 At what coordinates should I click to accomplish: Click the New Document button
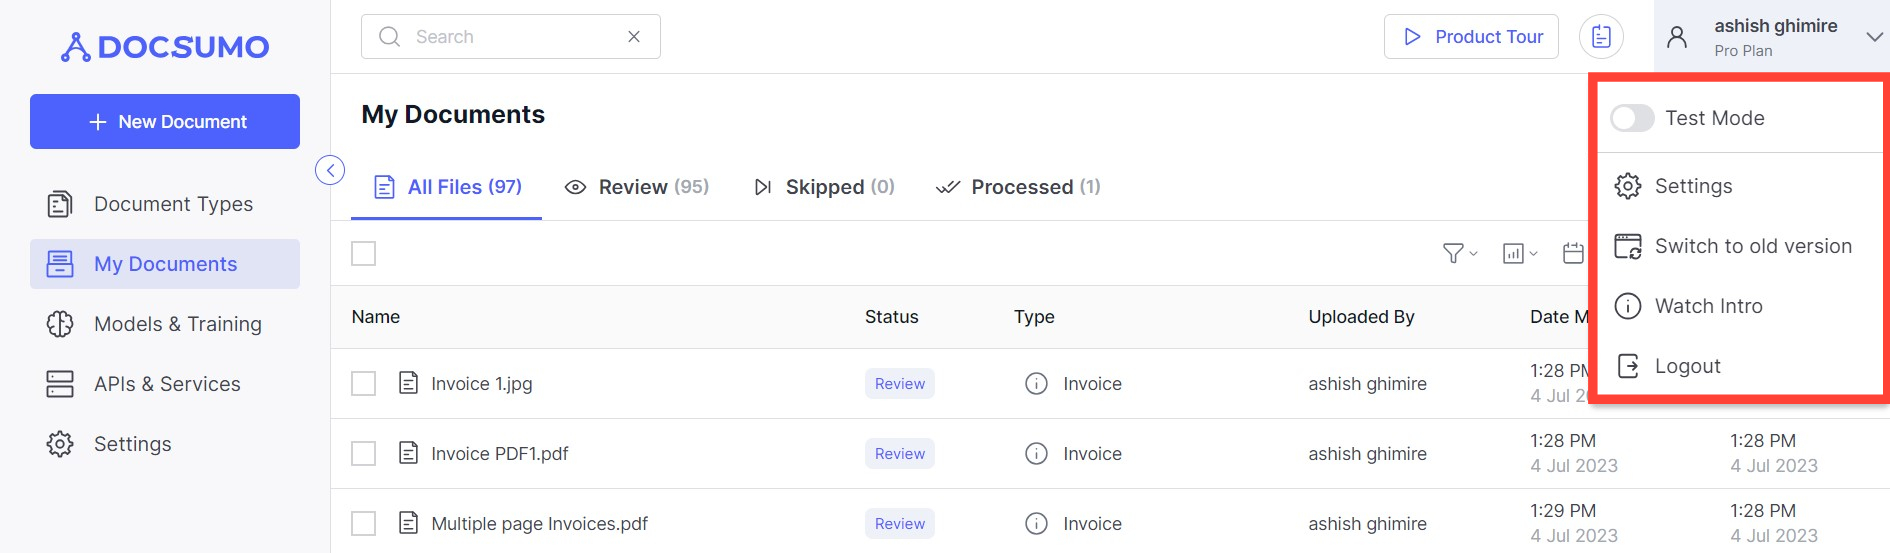[x=165, y=122]
